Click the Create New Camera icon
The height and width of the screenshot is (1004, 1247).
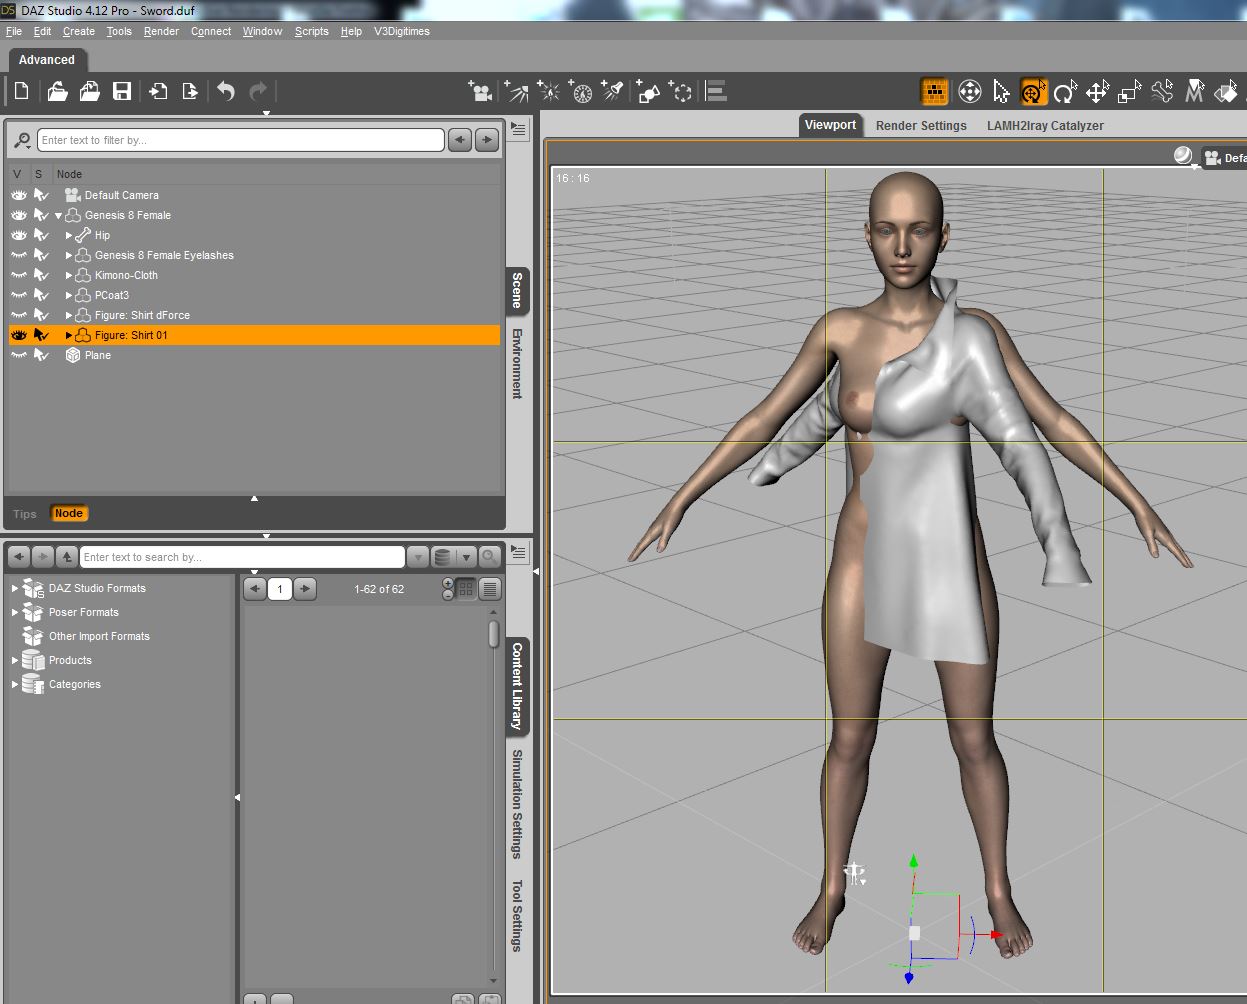click(x=481, y=92)
